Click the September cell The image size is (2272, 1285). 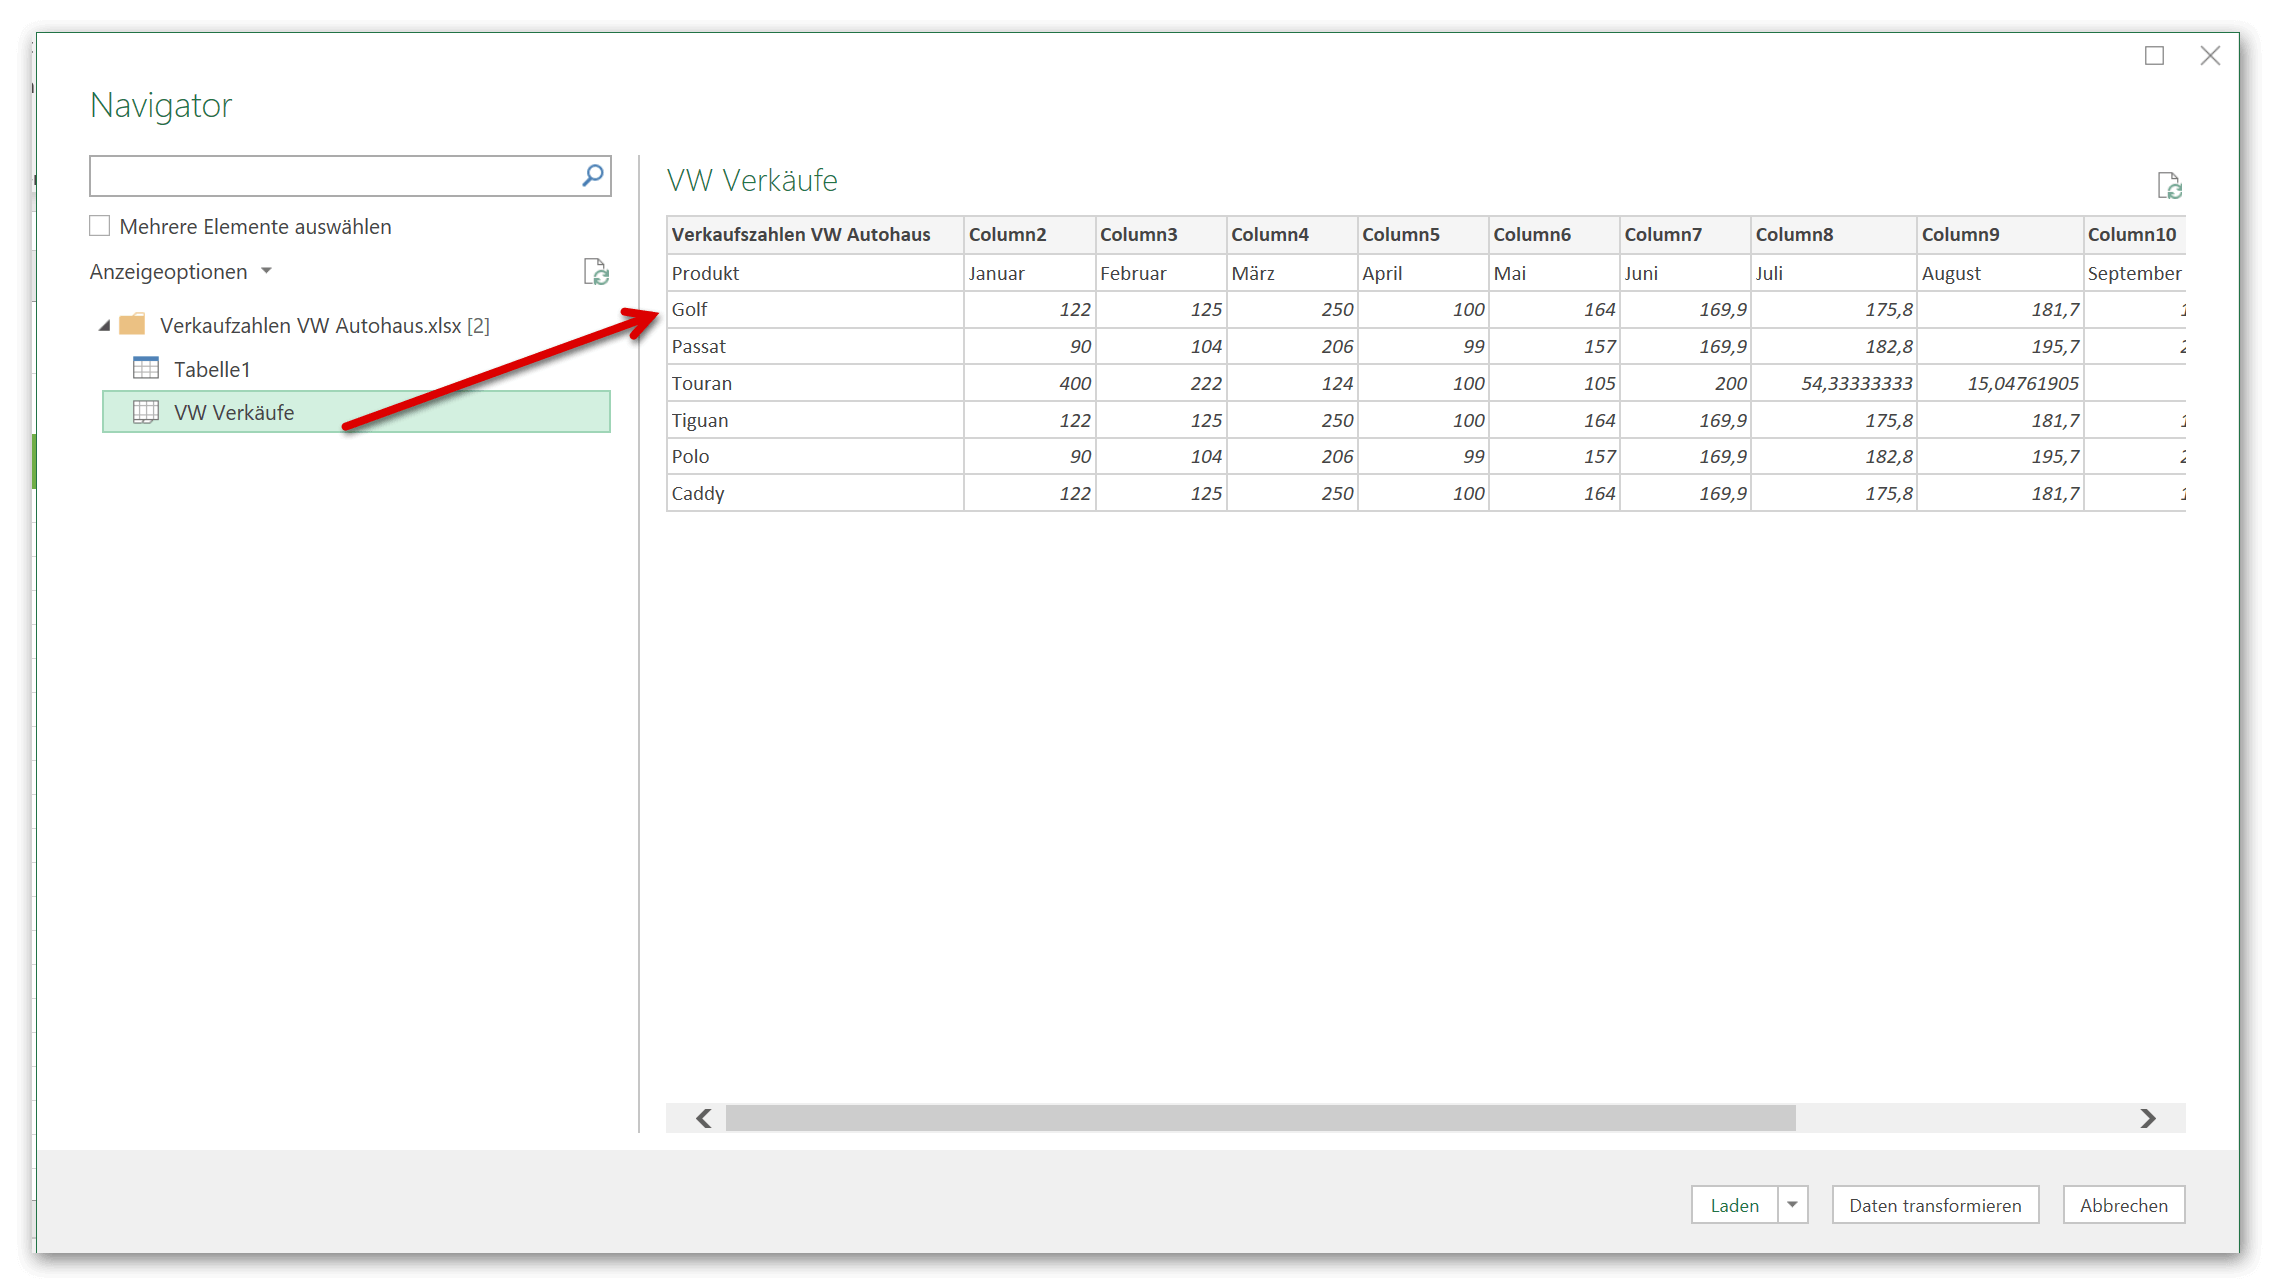[2135, 273]
